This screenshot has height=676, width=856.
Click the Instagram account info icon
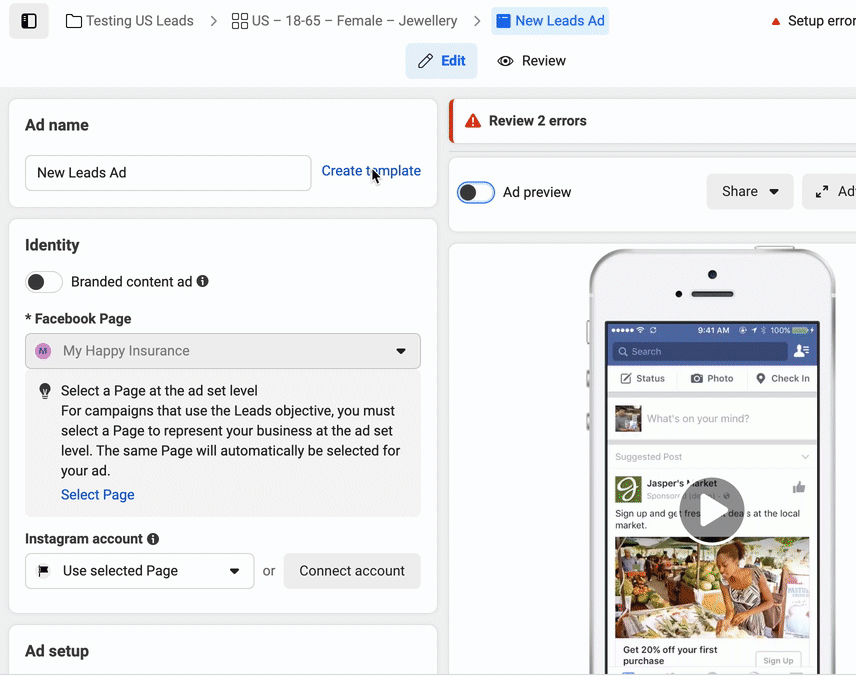point(153,539)
